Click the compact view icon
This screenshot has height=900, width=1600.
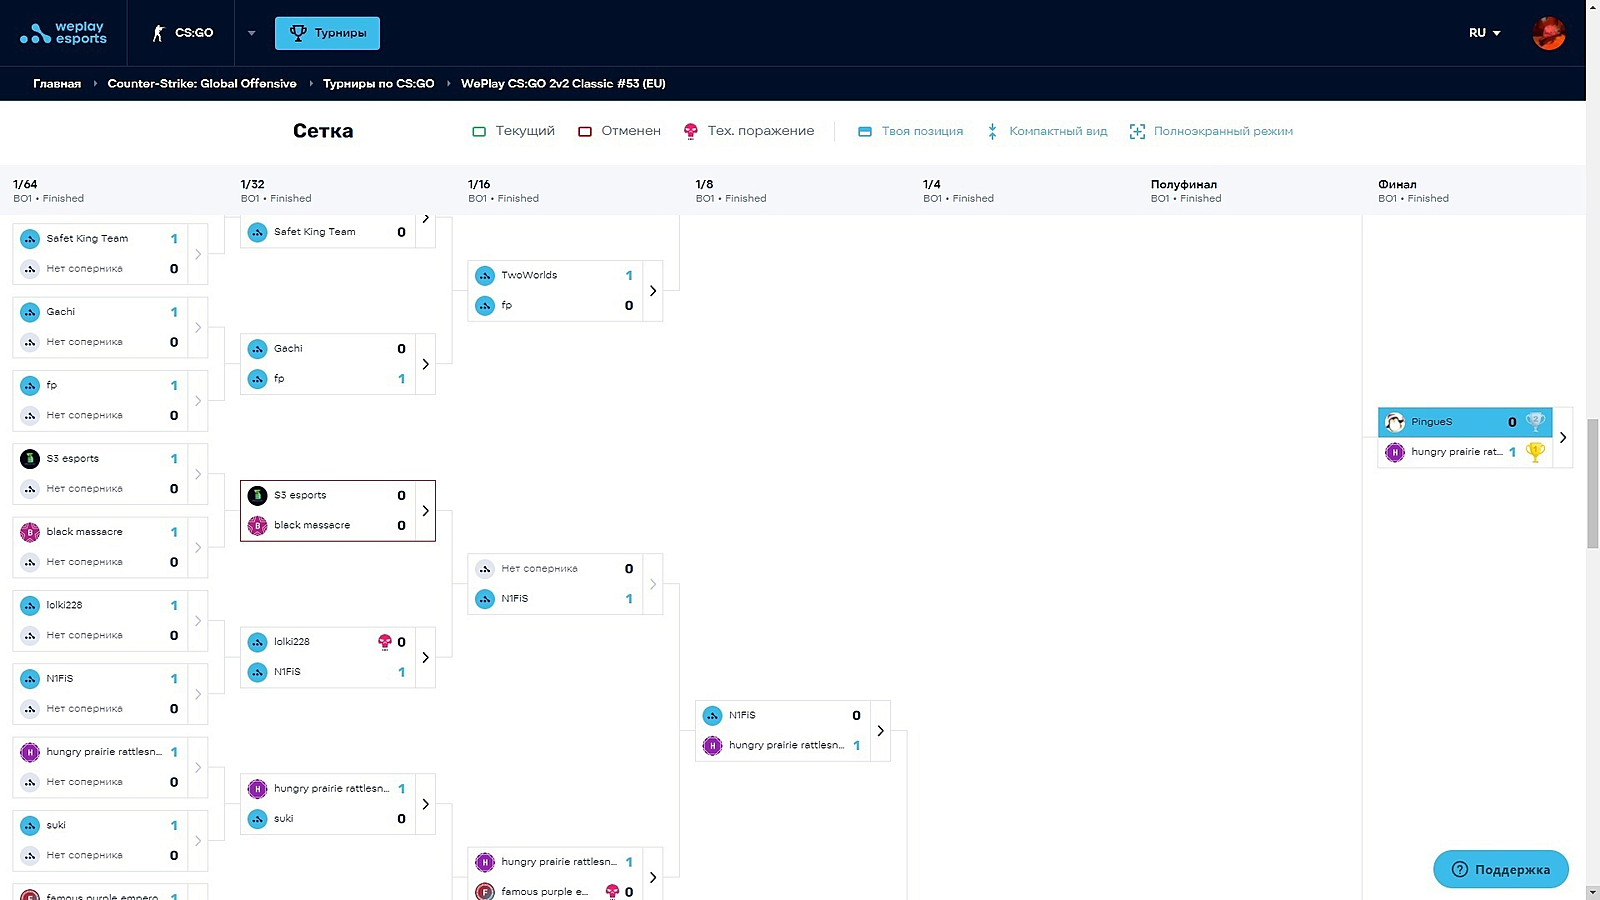tap(992, 131)
